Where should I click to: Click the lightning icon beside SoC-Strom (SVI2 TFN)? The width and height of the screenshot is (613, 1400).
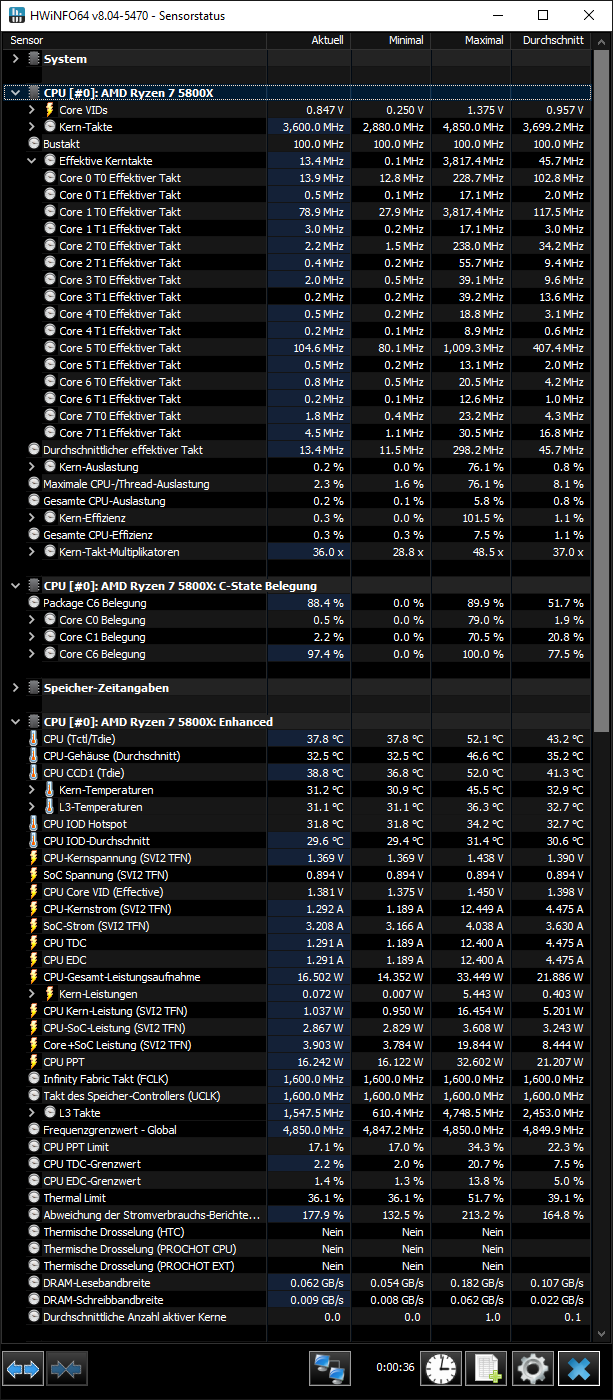tap(34, 926)
